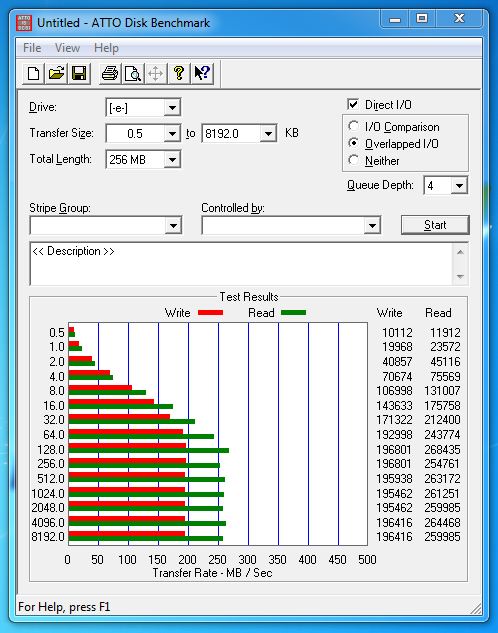Save results with the floppy disk icon
Screen dimensions: 498x633
(79, 73)
